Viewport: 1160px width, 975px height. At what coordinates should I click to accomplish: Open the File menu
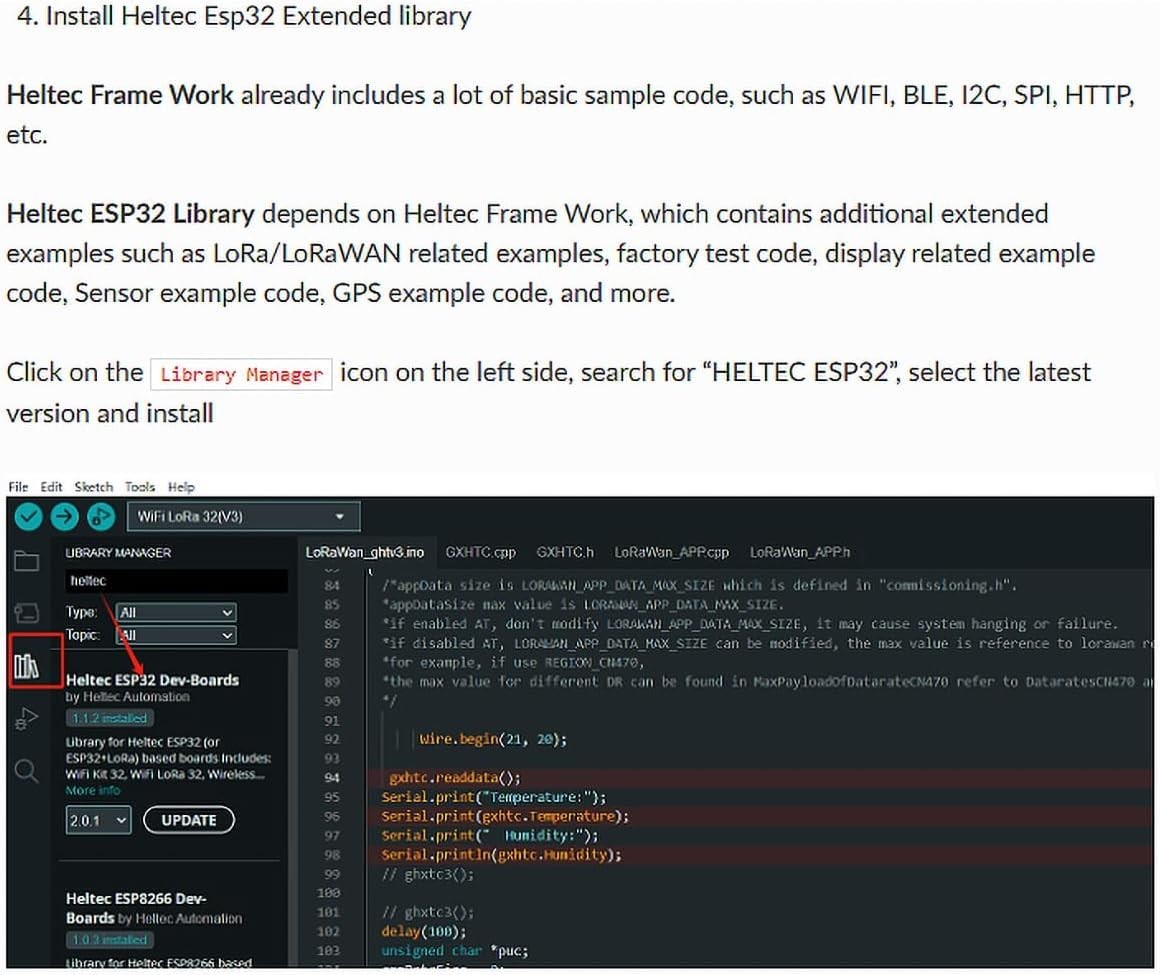tap(18, 487)
